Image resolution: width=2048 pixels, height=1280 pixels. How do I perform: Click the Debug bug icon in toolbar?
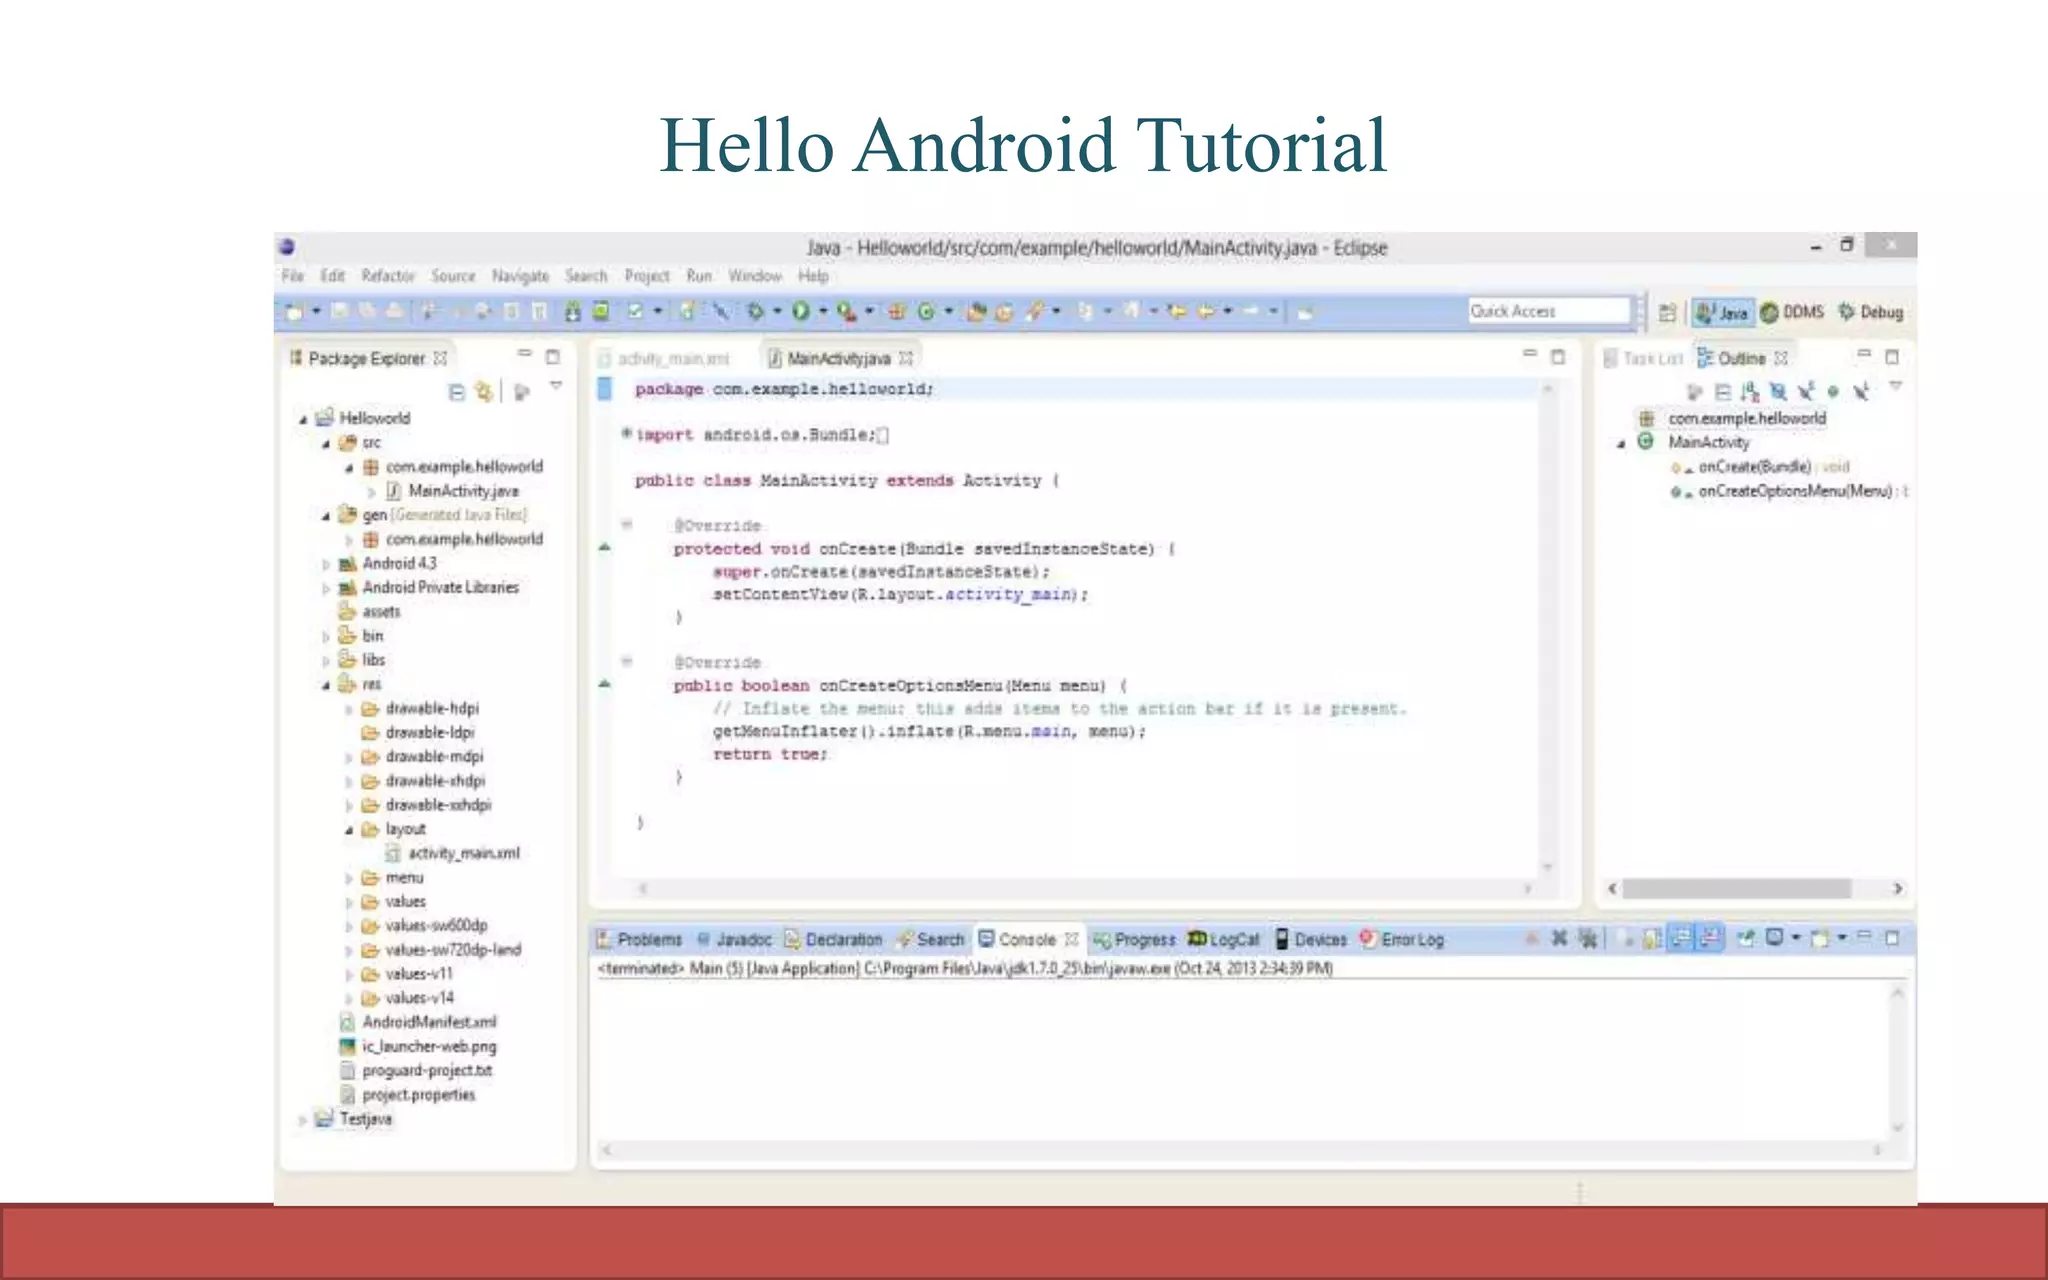[756, 312]
